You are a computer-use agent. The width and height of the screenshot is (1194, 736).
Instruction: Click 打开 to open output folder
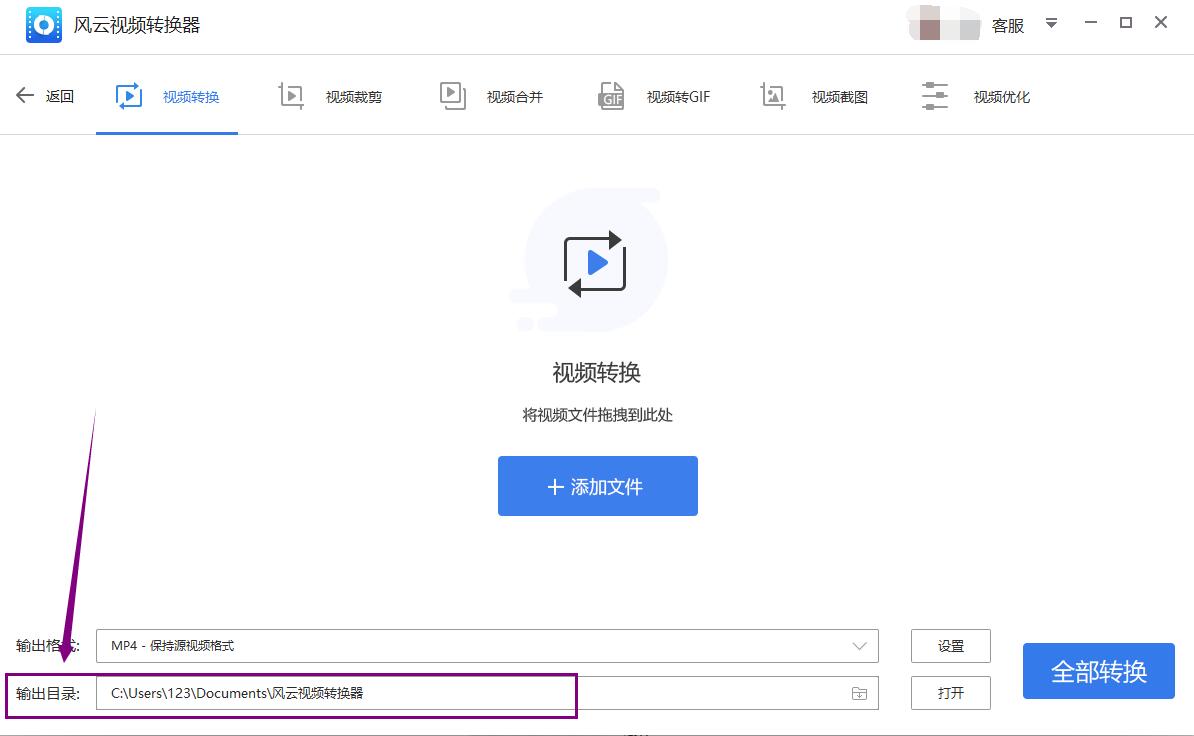point(951,693)
